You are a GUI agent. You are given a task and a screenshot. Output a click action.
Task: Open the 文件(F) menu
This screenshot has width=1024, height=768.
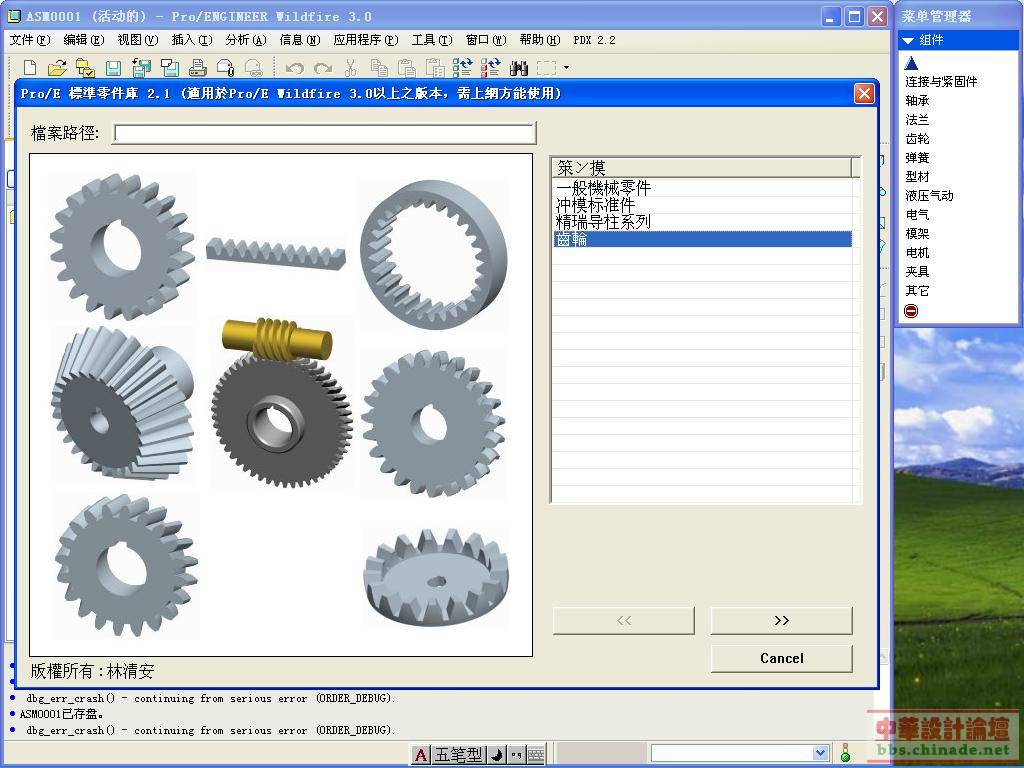point(30,40)
